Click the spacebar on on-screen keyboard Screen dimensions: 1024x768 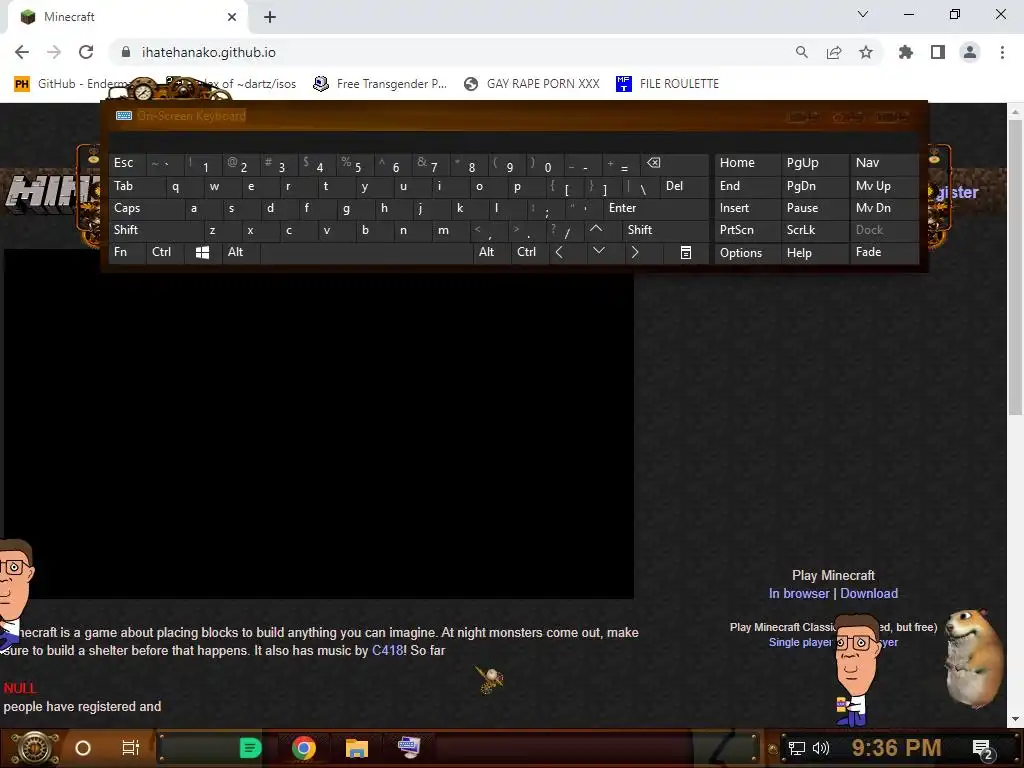point(366,253)
